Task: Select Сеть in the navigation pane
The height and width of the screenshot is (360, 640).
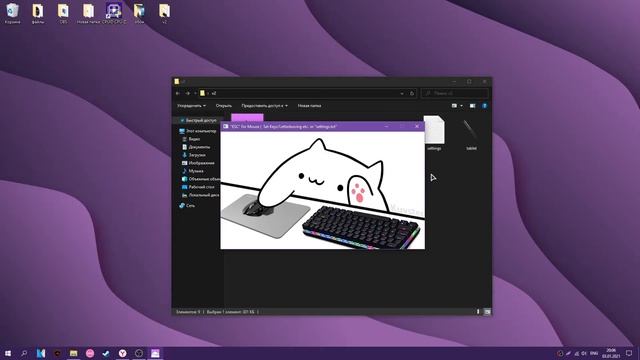Action: pos(187,206)
